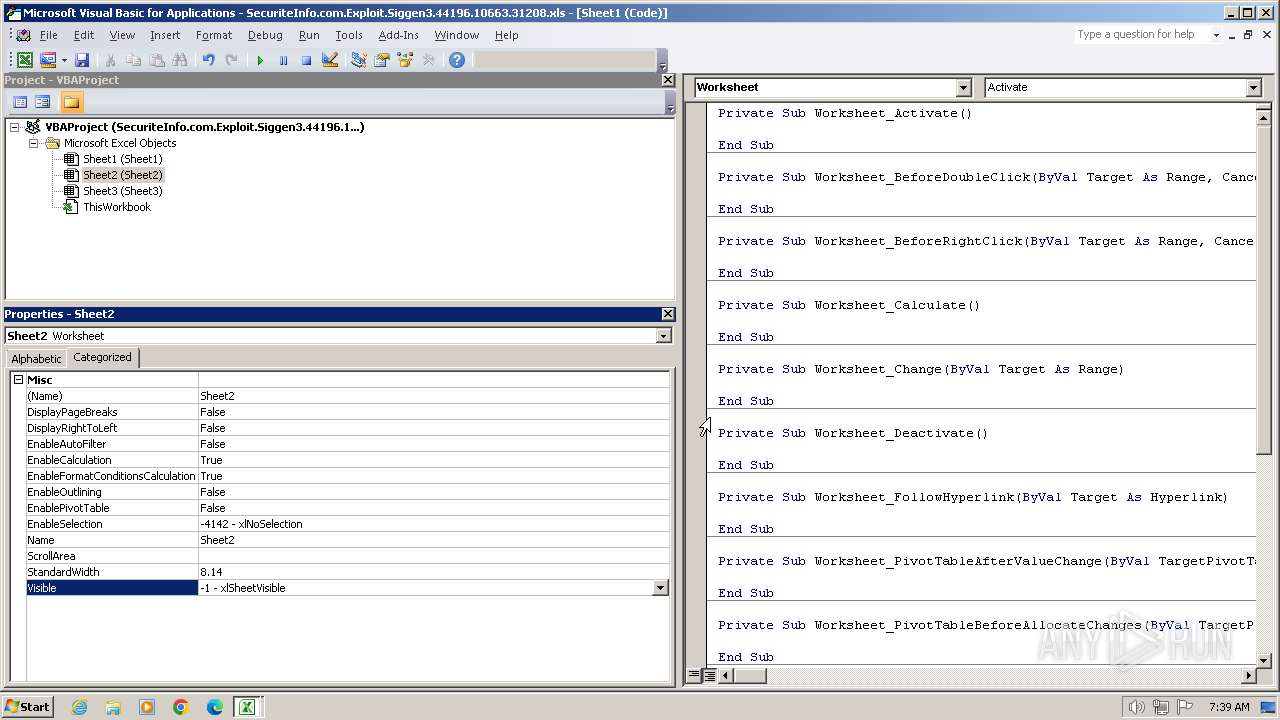1280x720 pixels.
Task: Click View Code icon in Project panel
Action: point(20,102)
